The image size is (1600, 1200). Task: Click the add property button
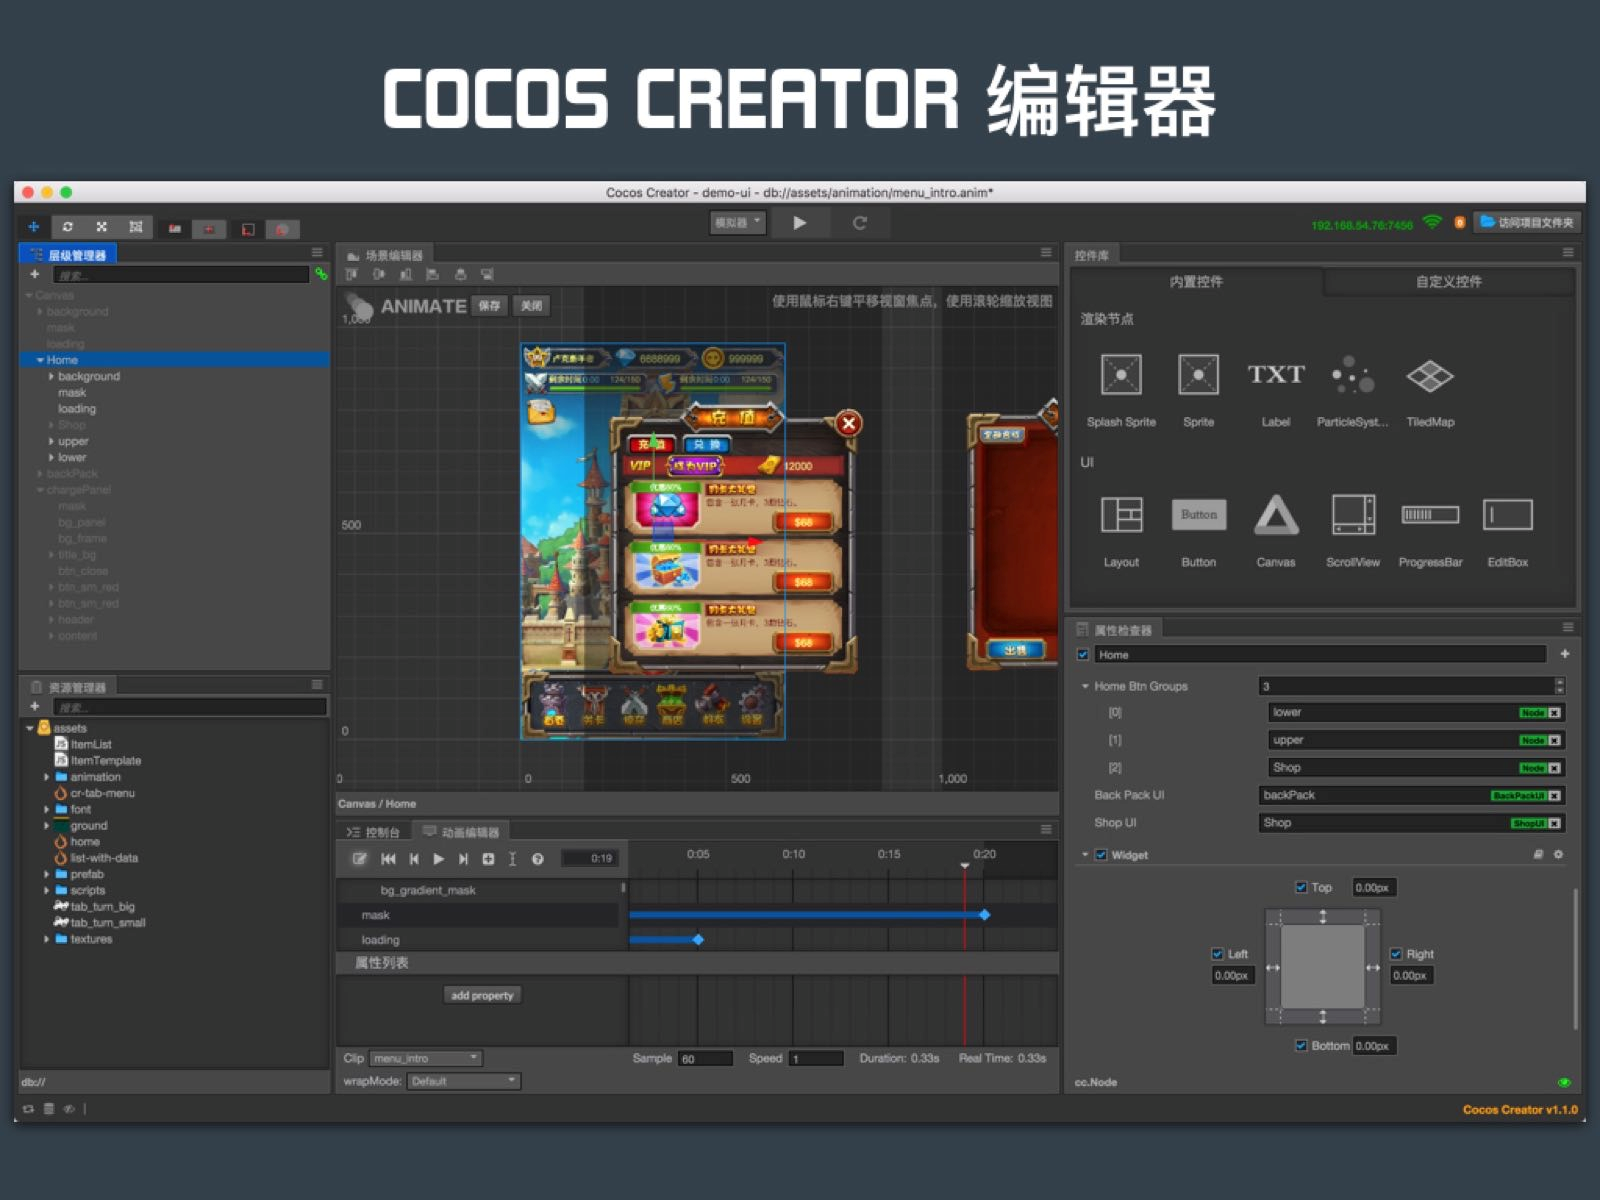482,995
